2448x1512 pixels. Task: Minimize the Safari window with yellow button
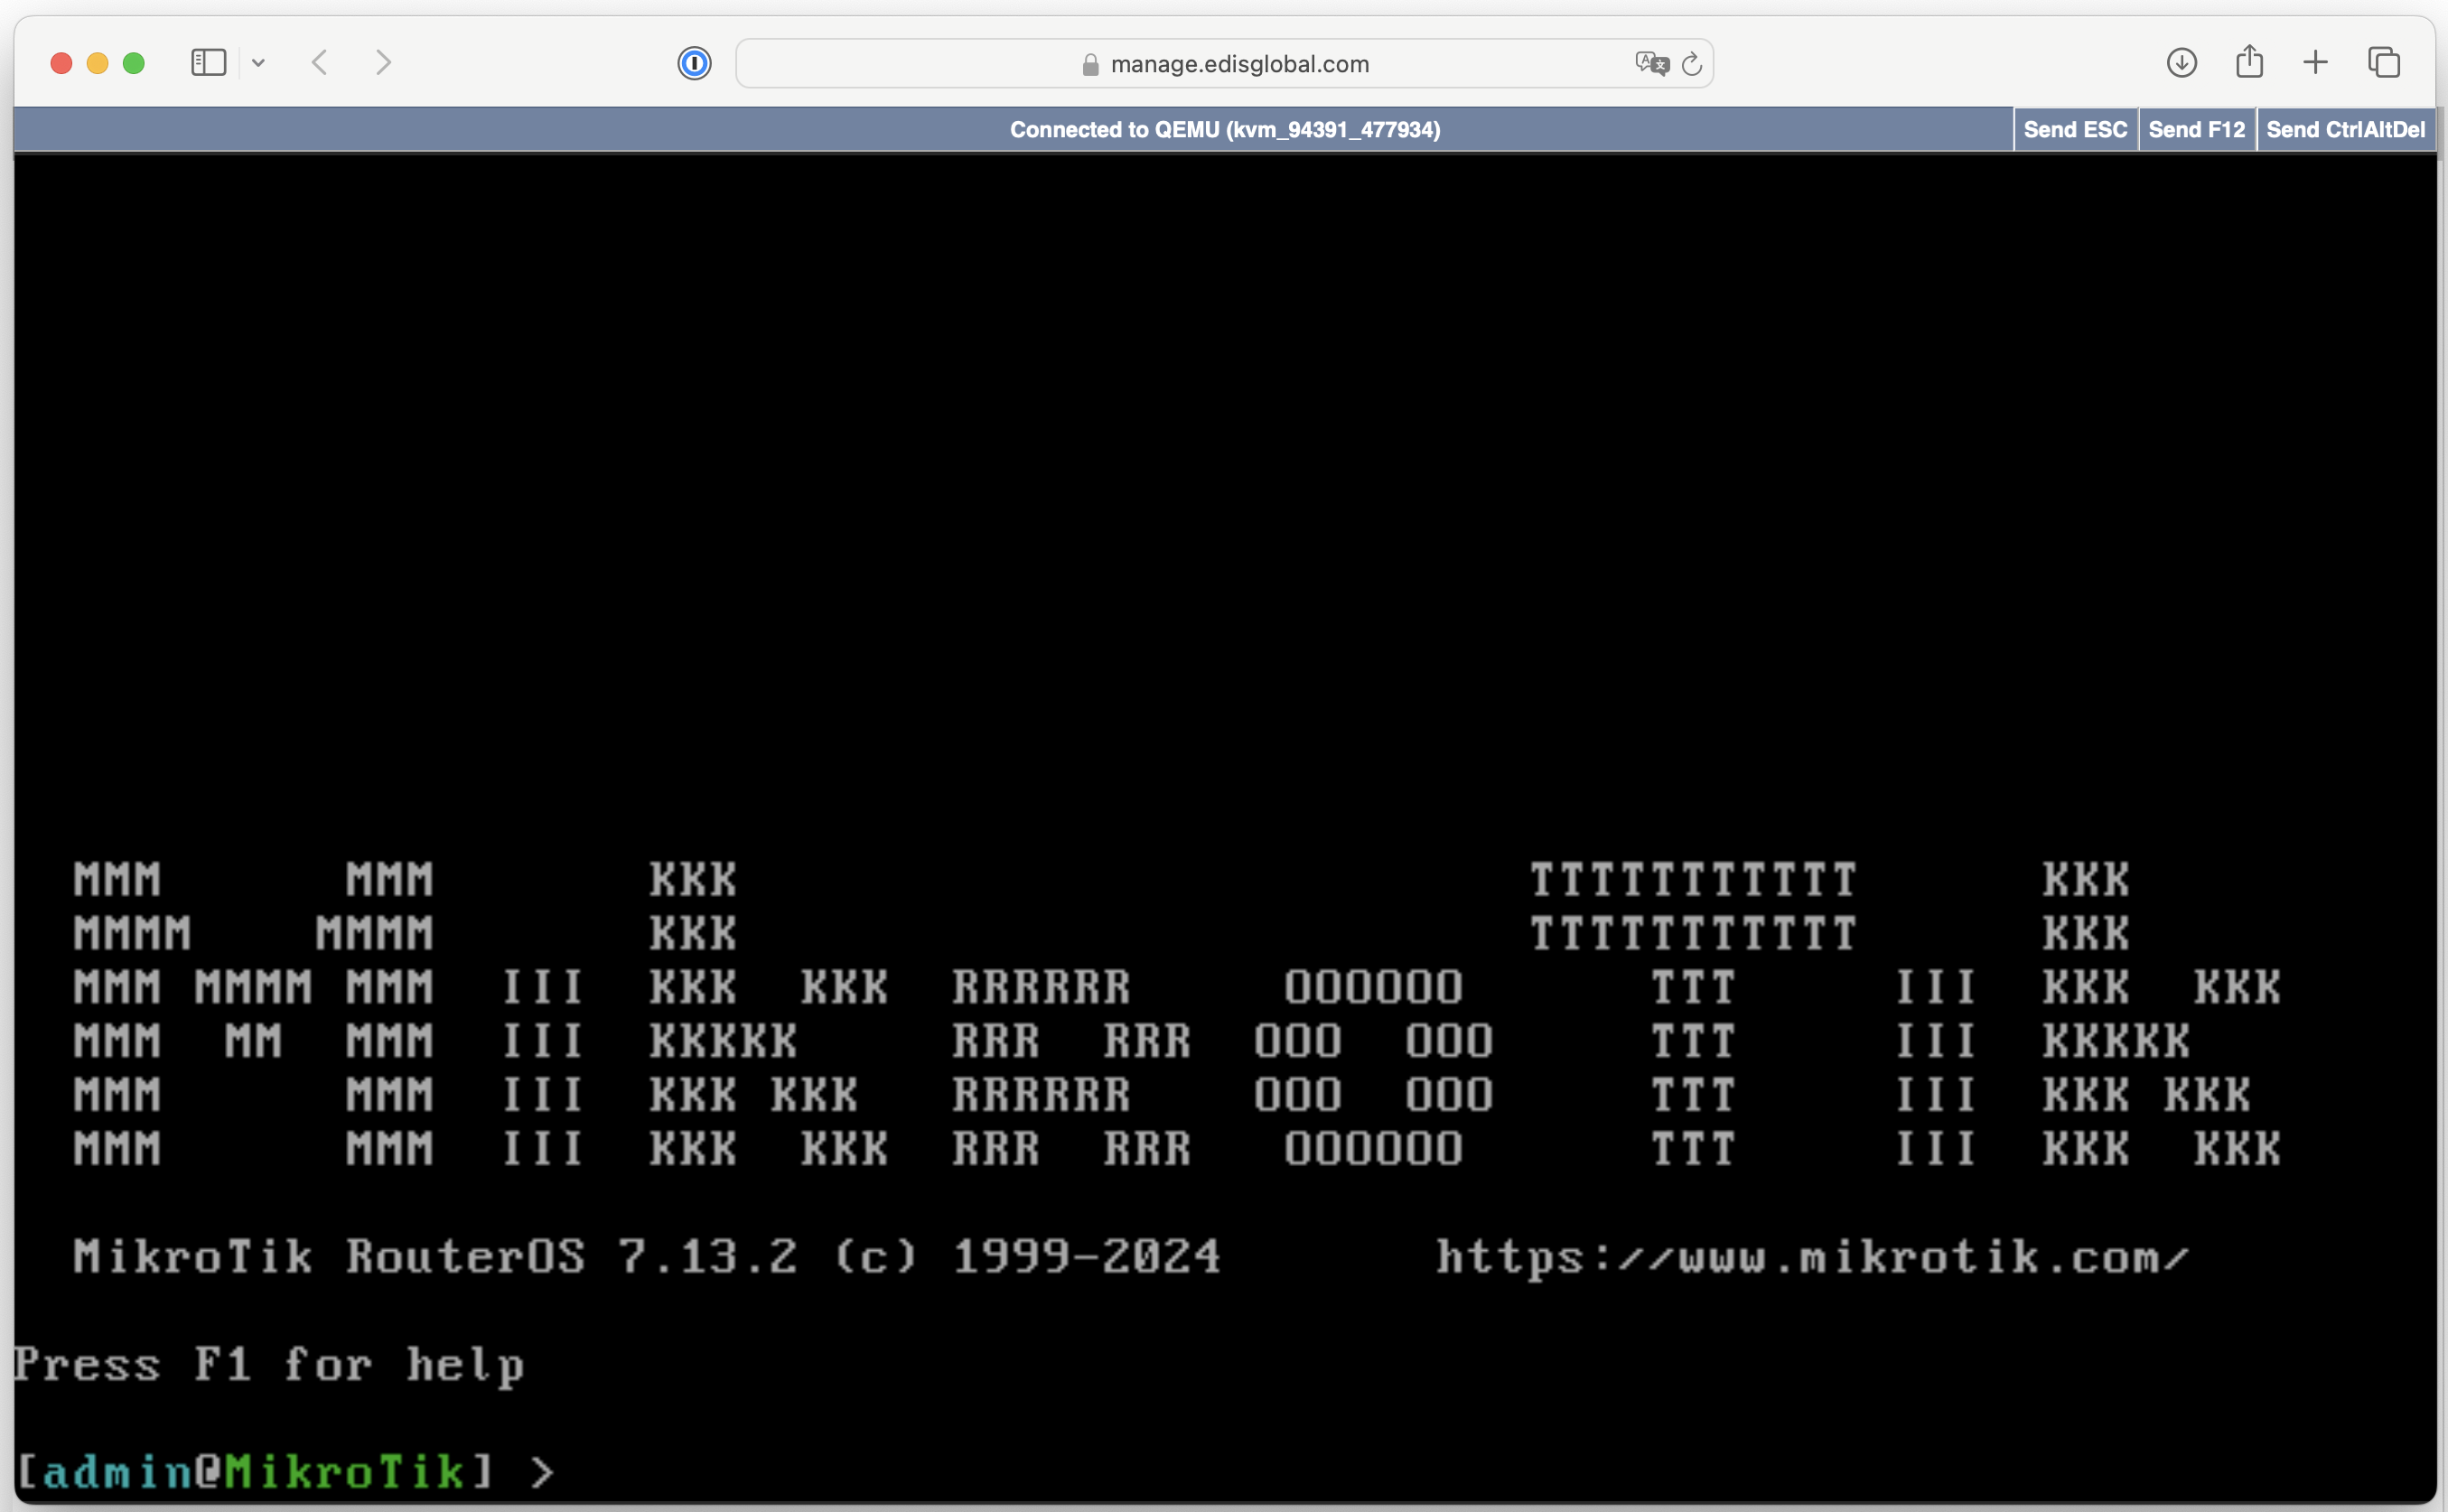pyautogui.click(x=97, y=63)
